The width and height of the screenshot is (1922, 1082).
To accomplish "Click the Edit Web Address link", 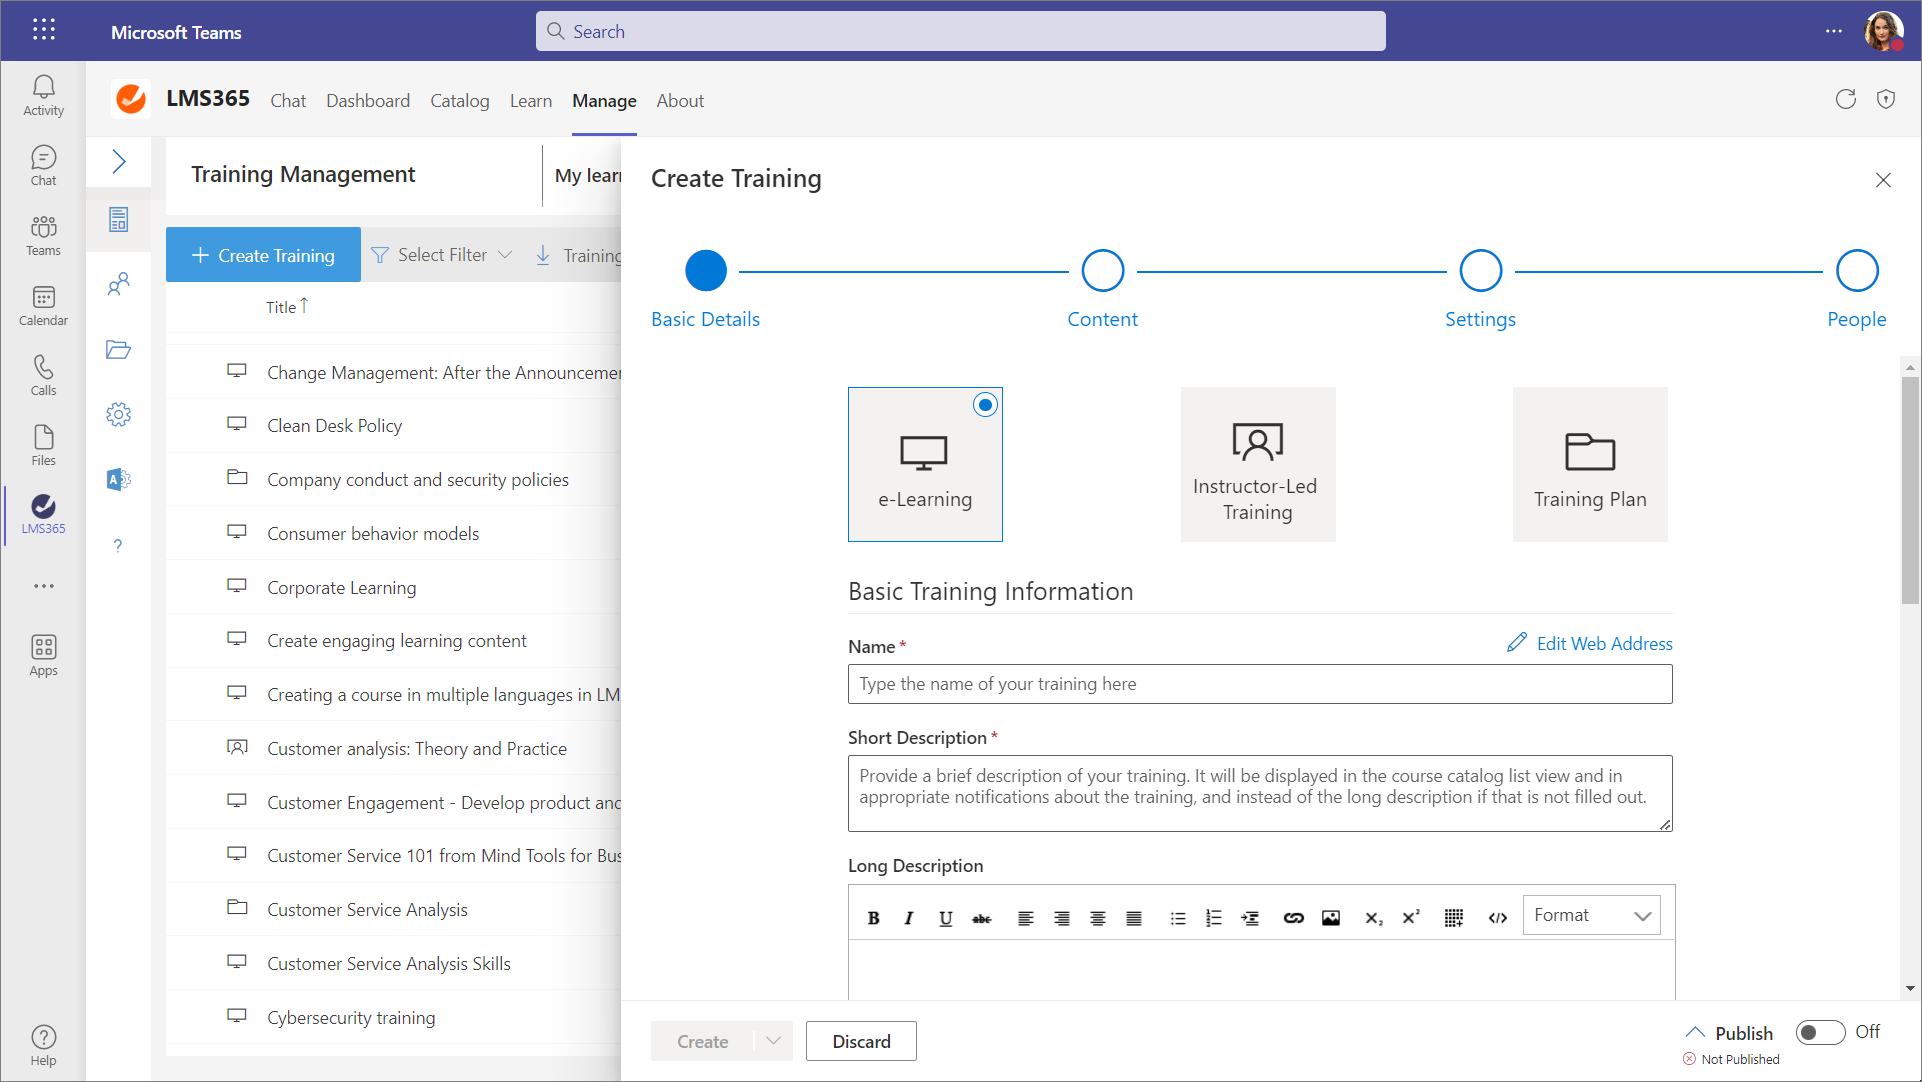I will [x=1590, y=643].
